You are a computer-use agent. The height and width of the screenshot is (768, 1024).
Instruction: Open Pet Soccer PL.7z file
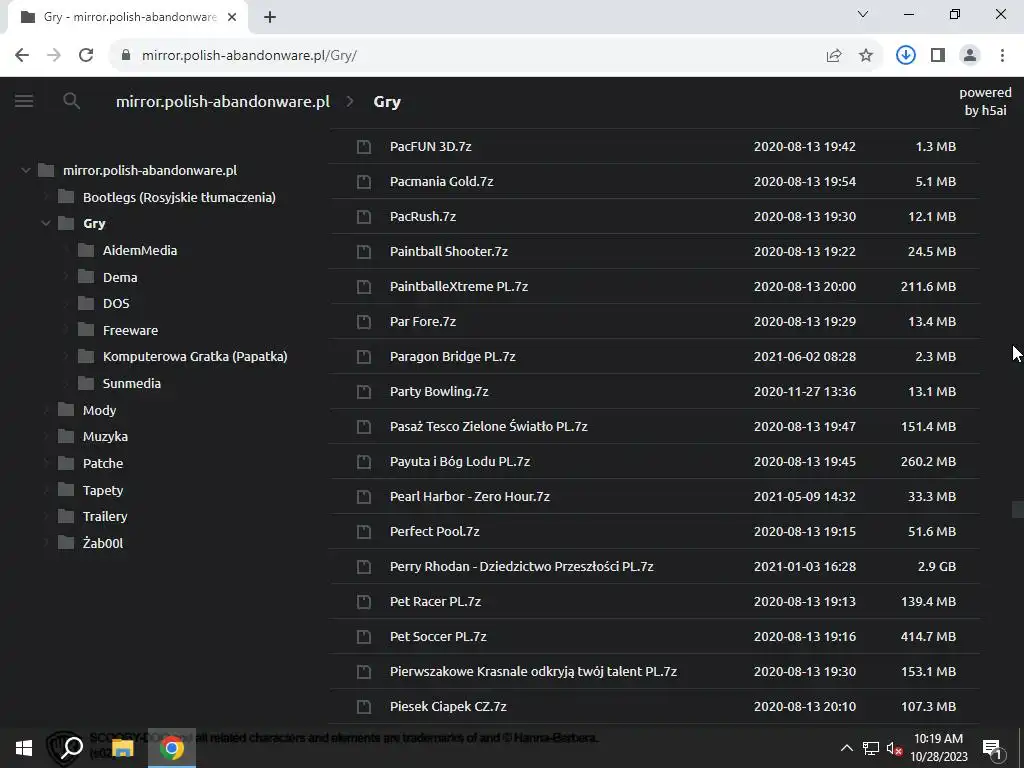pos(438,637)
